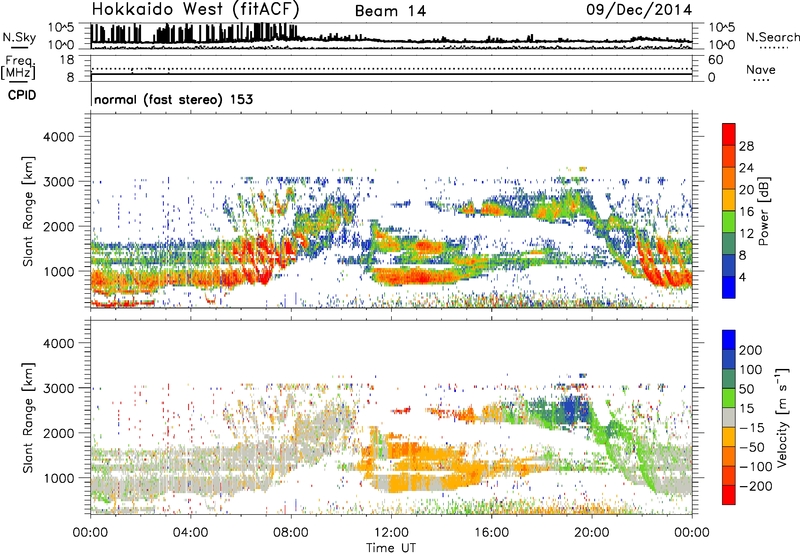The height and width of the screenshot is (554, 800).
Task: Click the '08:00' time axis tick
Action: tap(291, 533)
